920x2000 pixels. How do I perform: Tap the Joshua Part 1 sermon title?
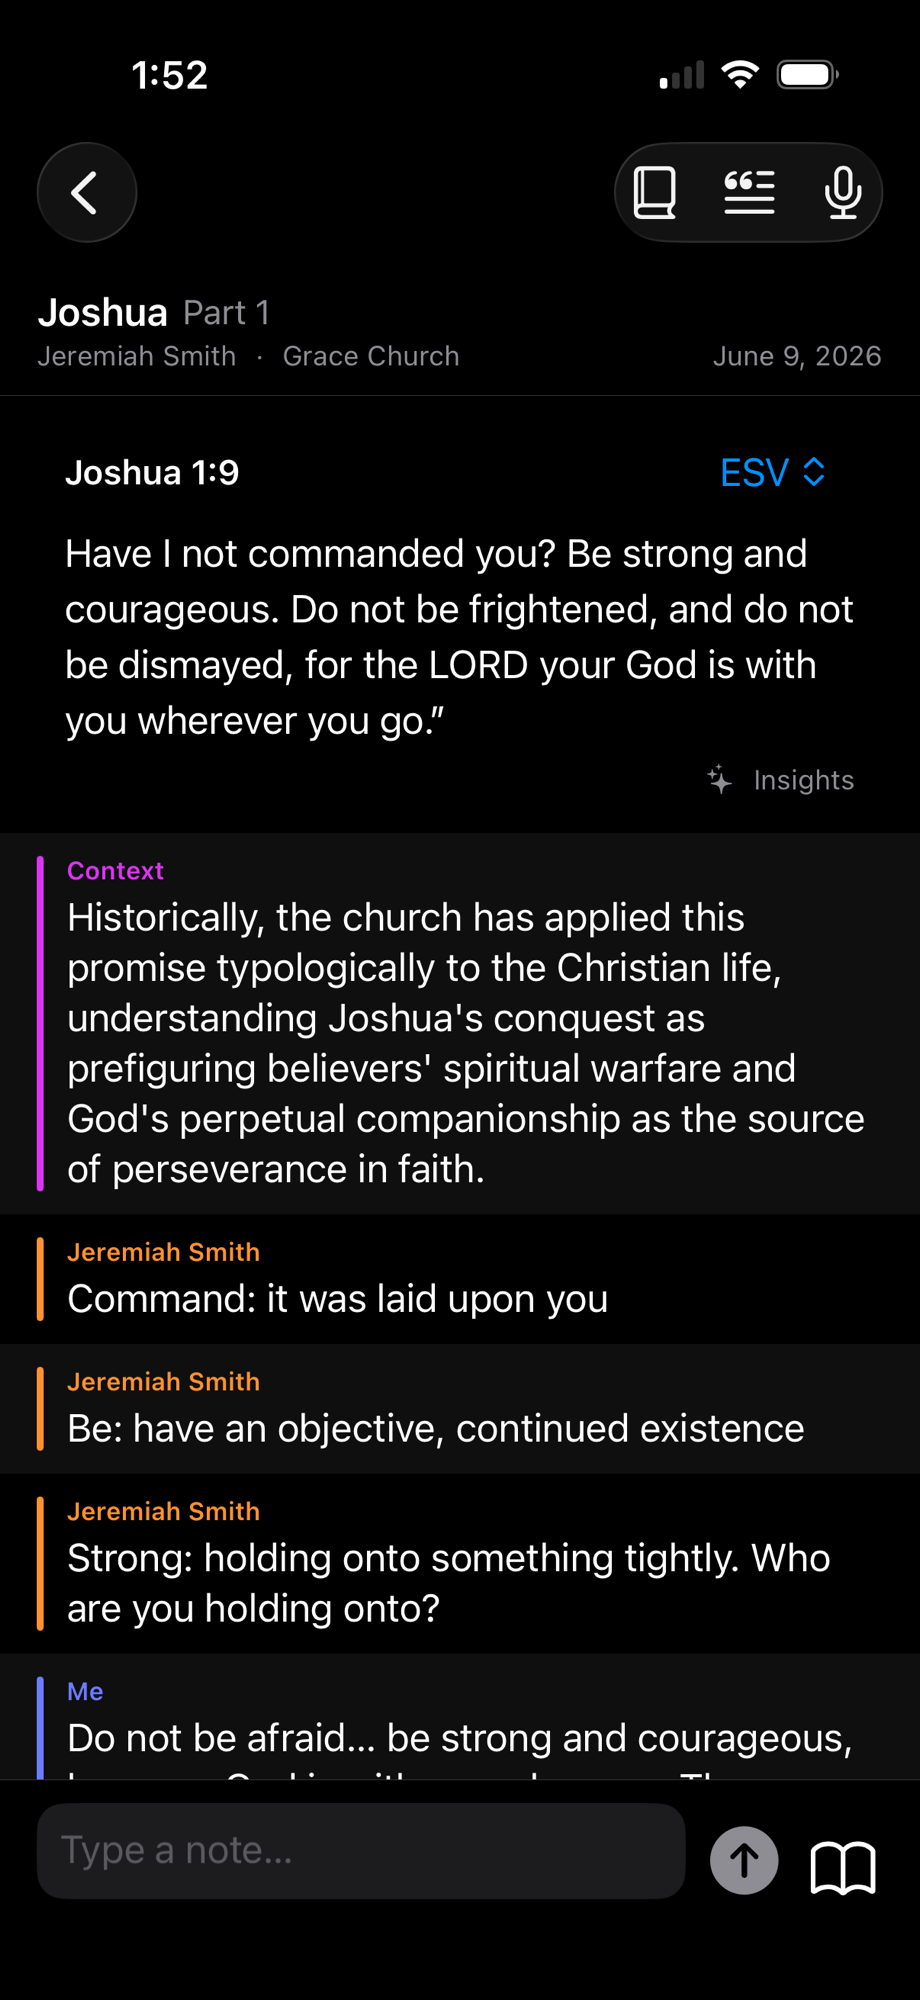[154, 312]
